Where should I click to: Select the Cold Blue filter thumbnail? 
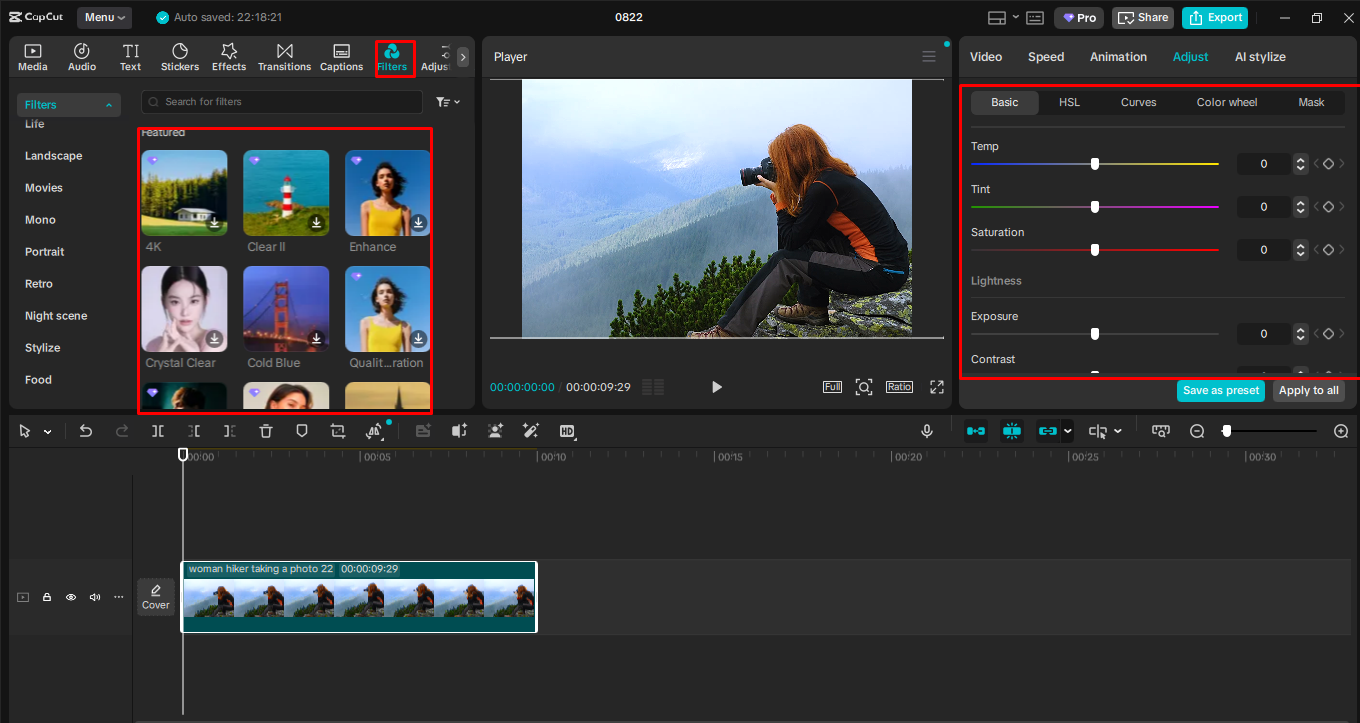[286, 307]
